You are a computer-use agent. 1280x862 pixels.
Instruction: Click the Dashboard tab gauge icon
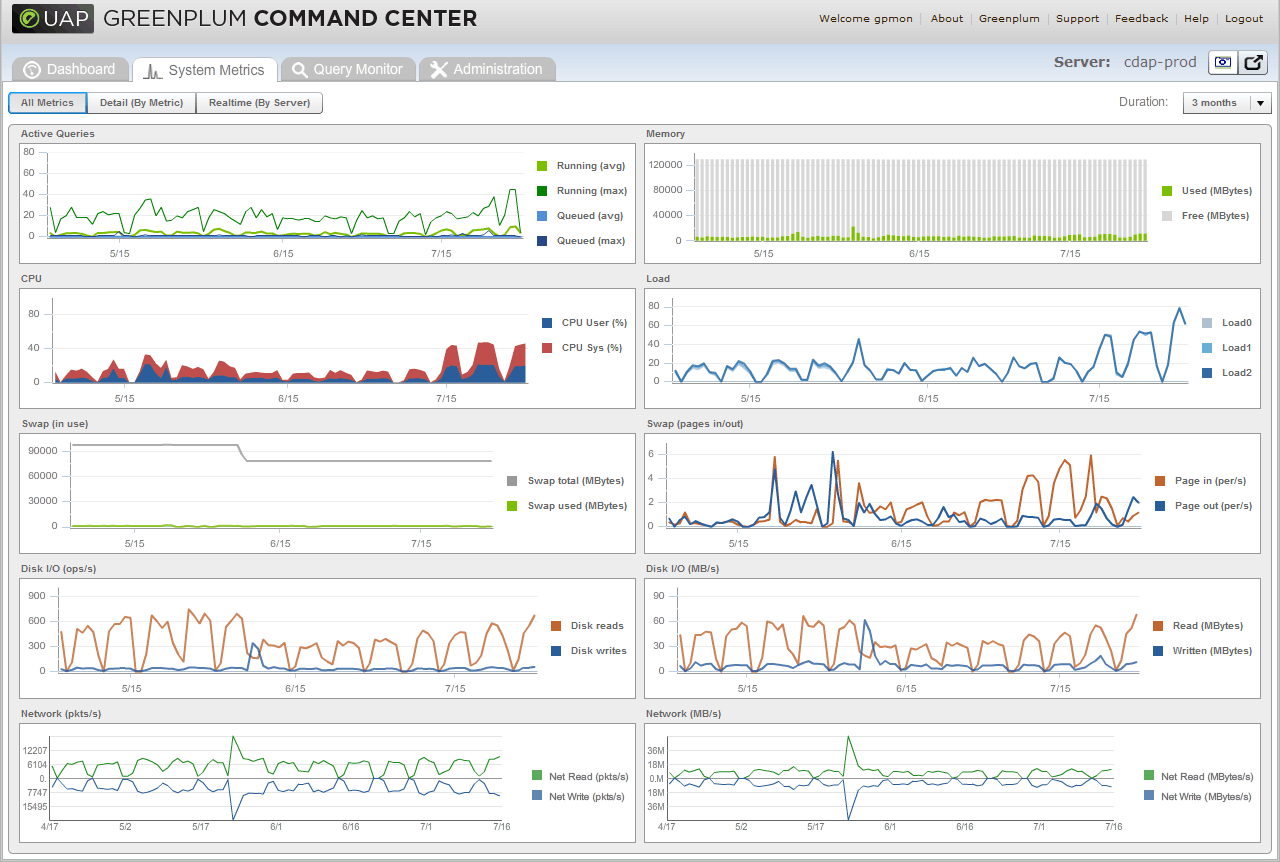[32, 70]
